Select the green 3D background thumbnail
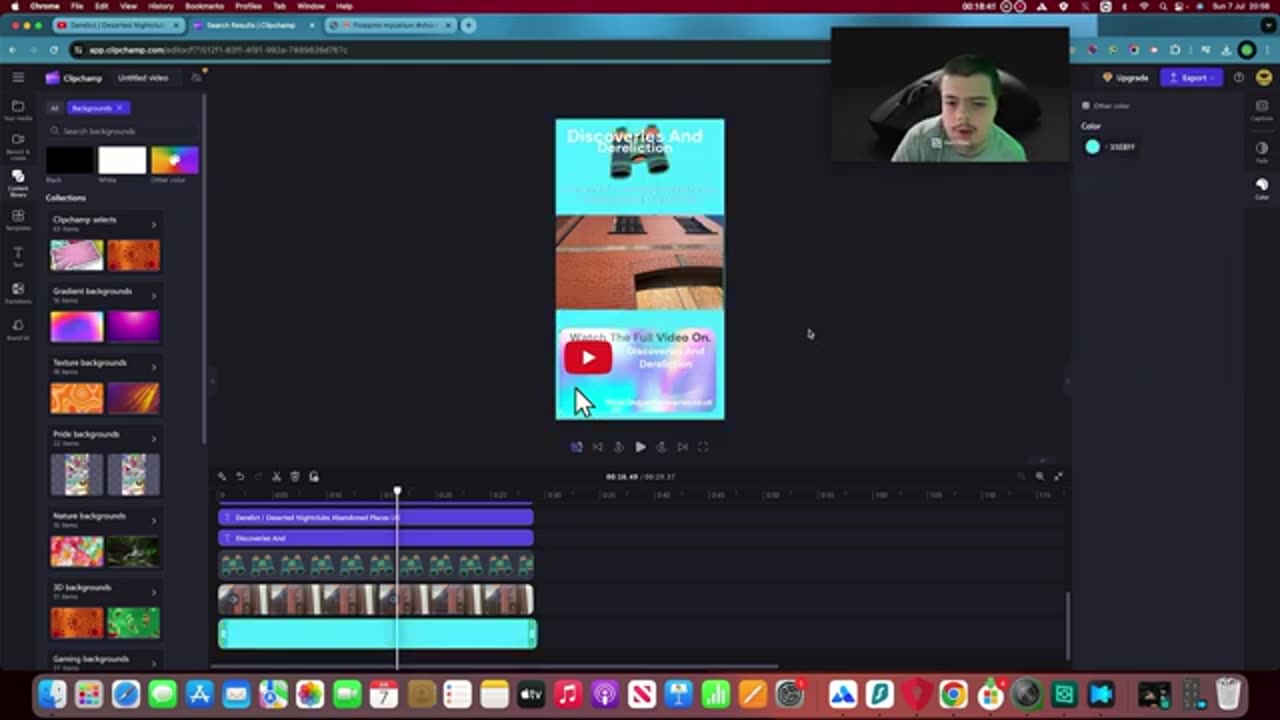 (x=134, y=622)
